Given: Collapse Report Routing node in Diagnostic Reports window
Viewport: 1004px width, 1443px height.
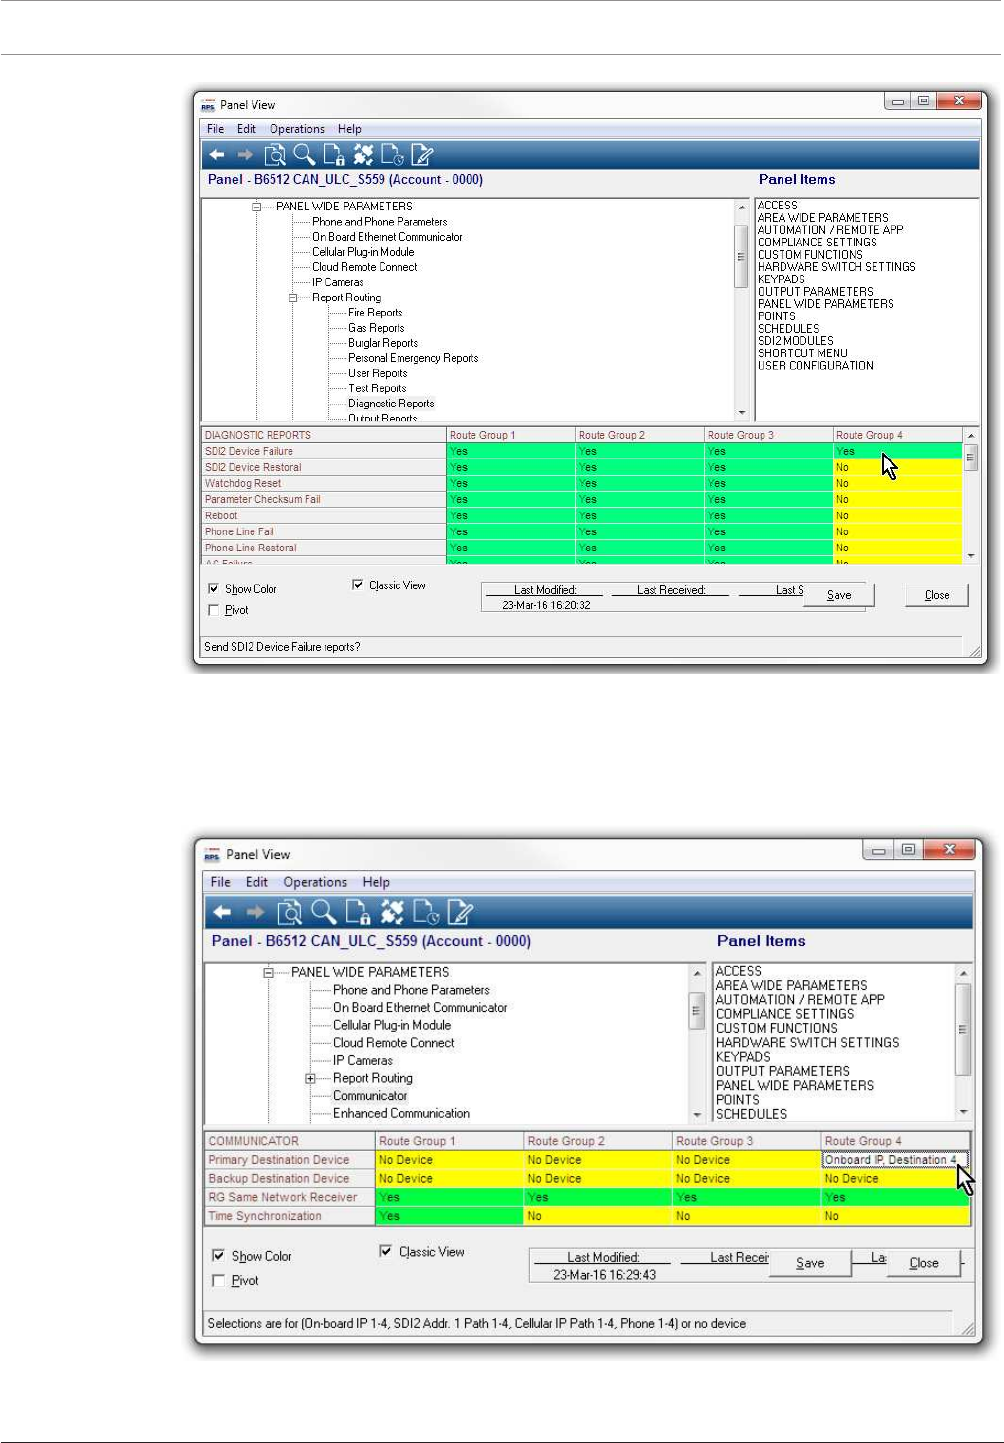Looking at the screenshot, I should pyautogui.click(x=293, y=298).
